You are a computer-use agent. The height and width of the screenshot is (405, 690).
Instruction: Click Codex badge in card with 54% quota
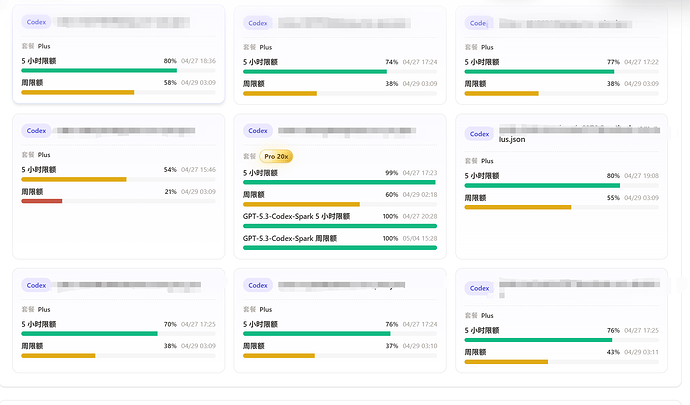pos(36,131)
